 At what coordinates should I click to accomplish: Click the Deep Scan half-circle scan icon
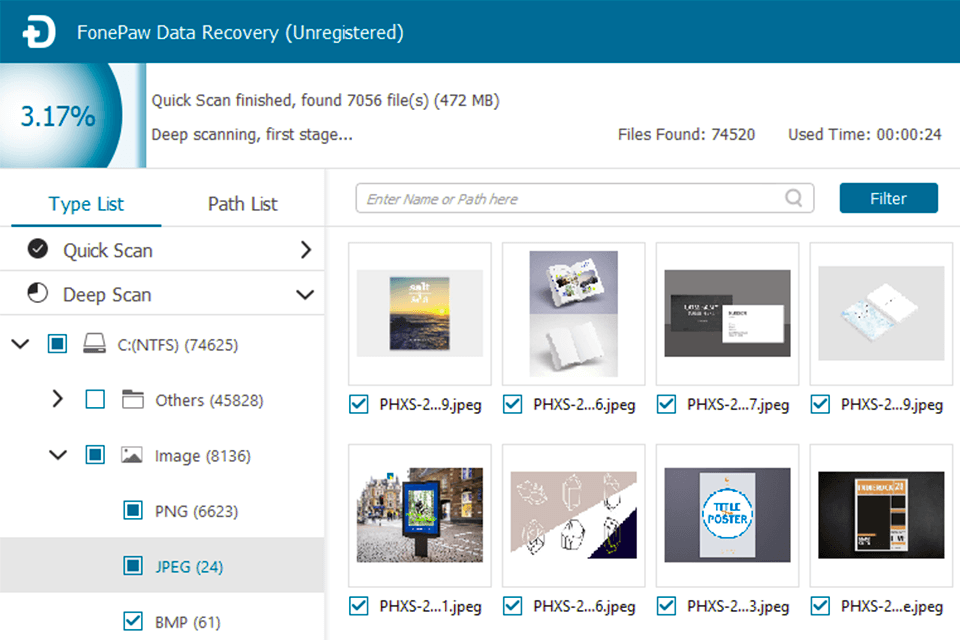(35, 294)
